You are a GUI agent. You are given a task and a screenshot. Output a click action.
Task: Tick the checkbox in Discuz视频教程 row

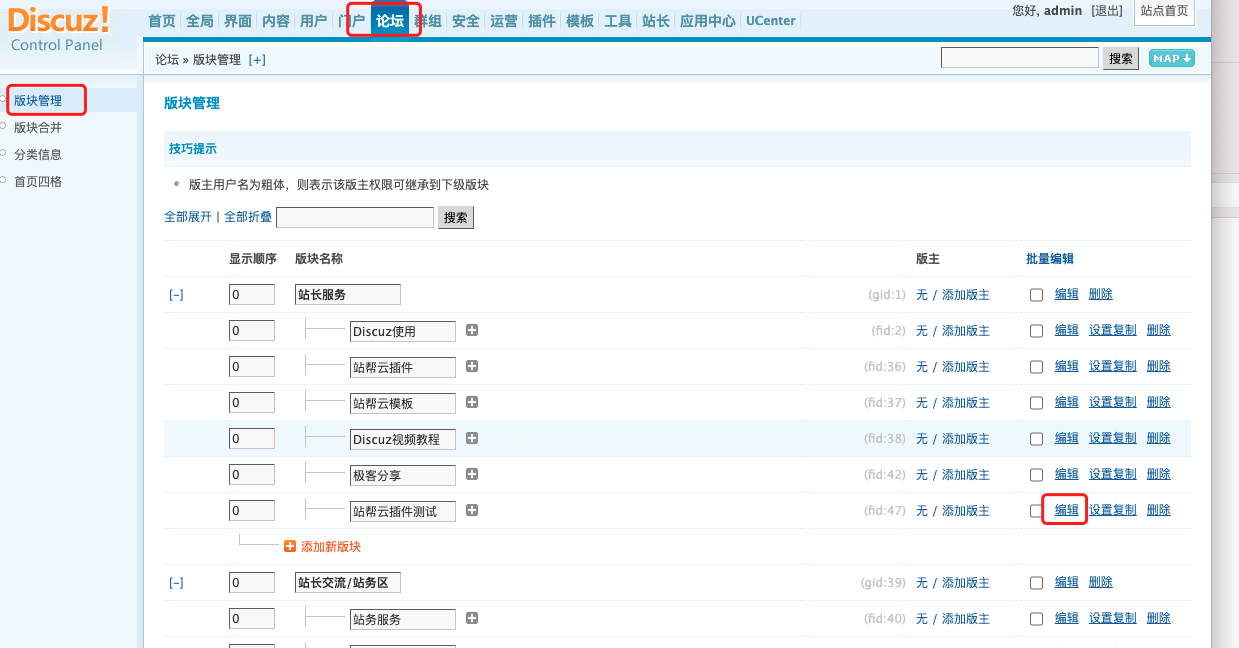tap(1036, 439)
